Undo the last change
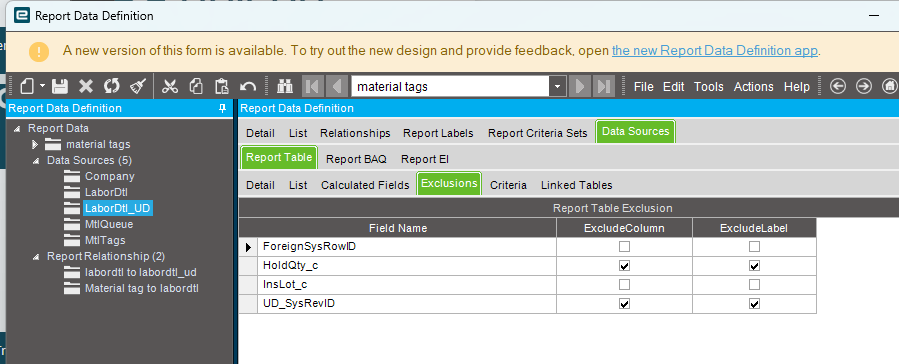The image size is (899, 364). click(248, 87)
